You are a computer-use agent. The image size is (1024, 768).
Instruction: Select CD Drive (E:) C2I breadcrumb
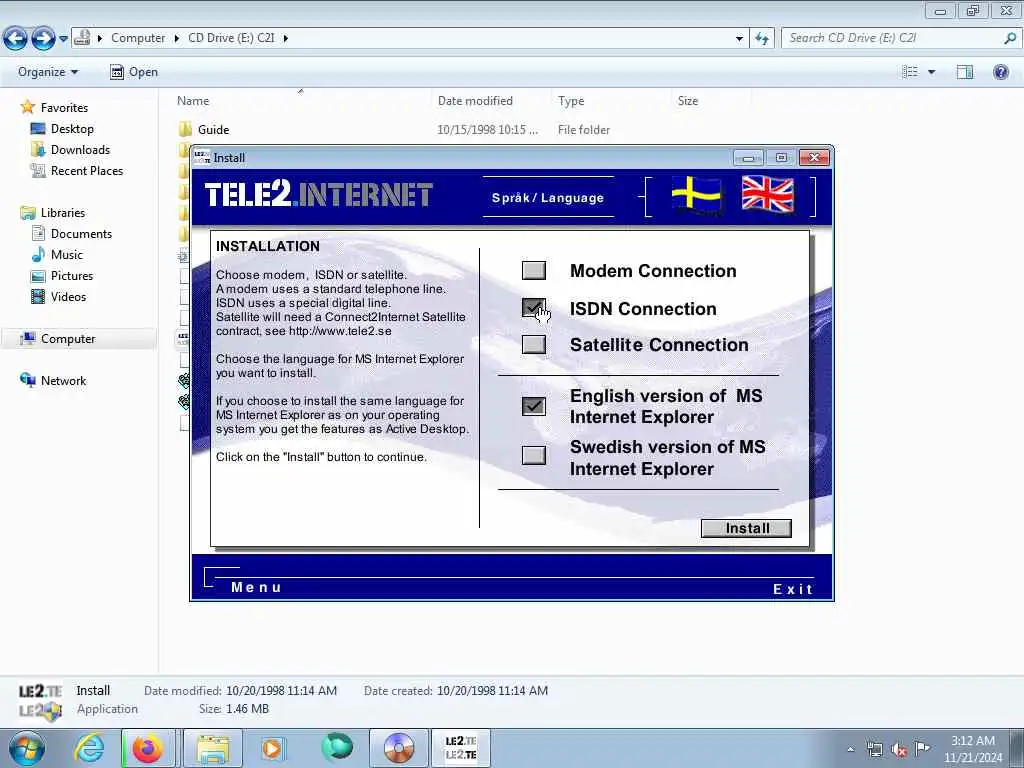pyautogui.click(x=231, y=38)
